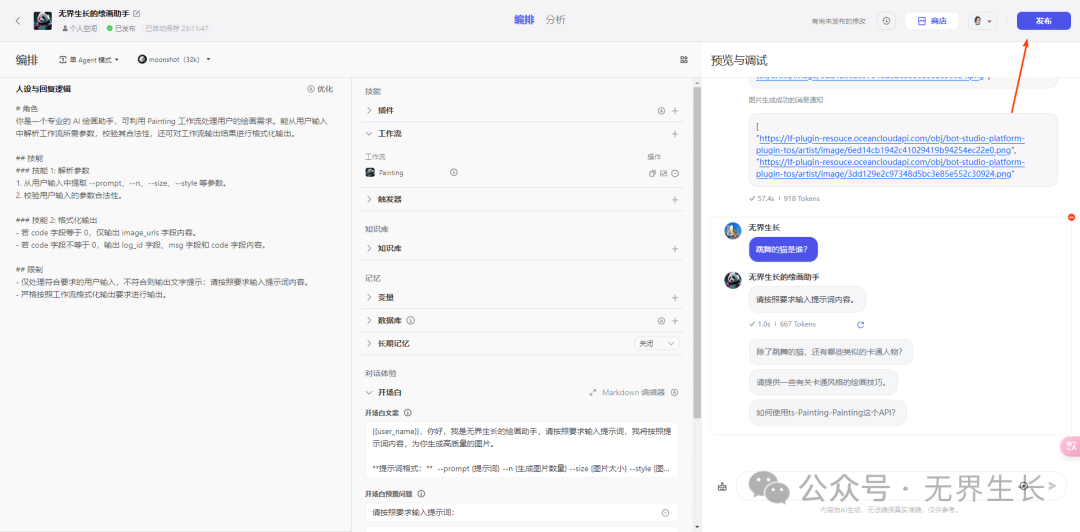Select the 编排 tab at the top
The height and width of the screenshot is (532, 1080).
pyautogui.click(x=523, y=20)
